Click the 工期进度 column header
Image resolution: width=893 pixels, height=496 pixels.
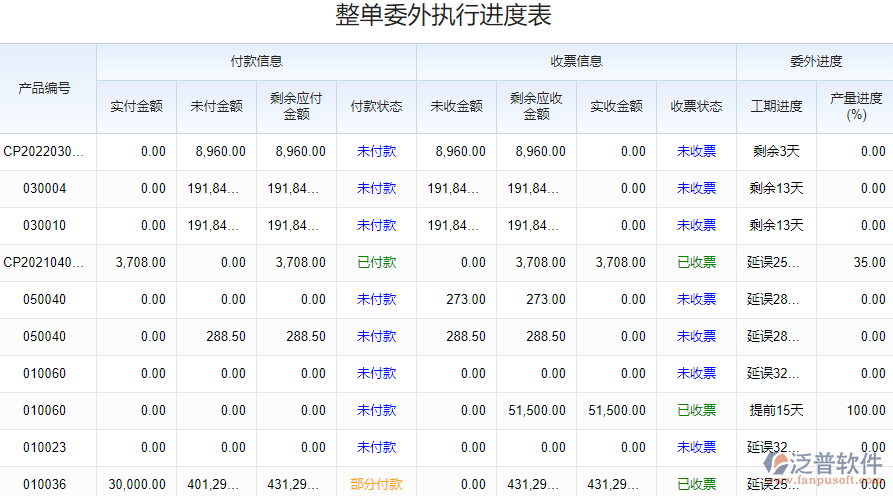(776, 107)
